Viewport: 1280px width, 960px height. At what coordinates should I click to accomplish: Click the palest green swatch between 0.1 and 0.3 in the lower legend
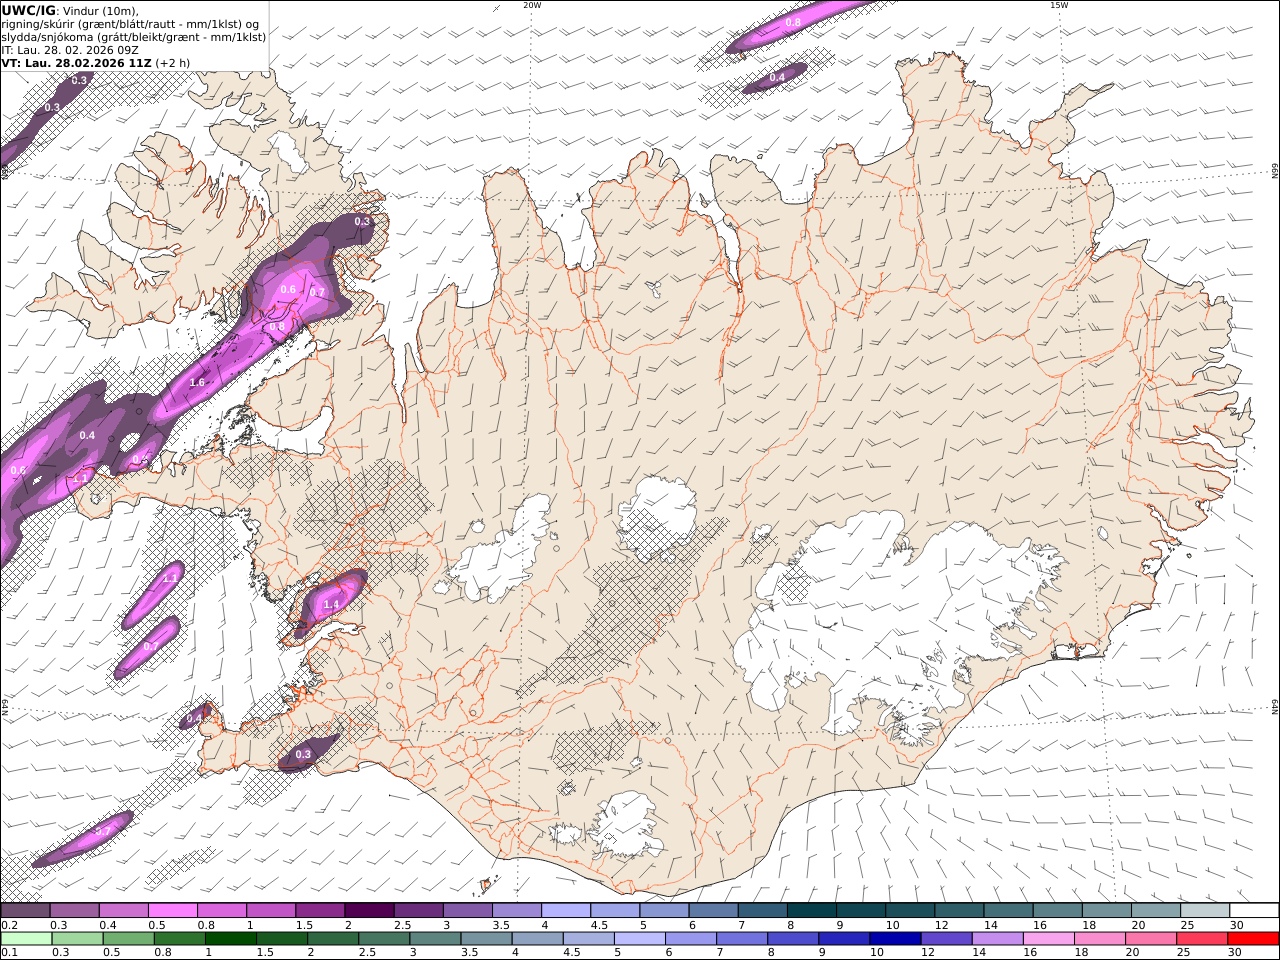pyautogui.click(x=26, y=939)
